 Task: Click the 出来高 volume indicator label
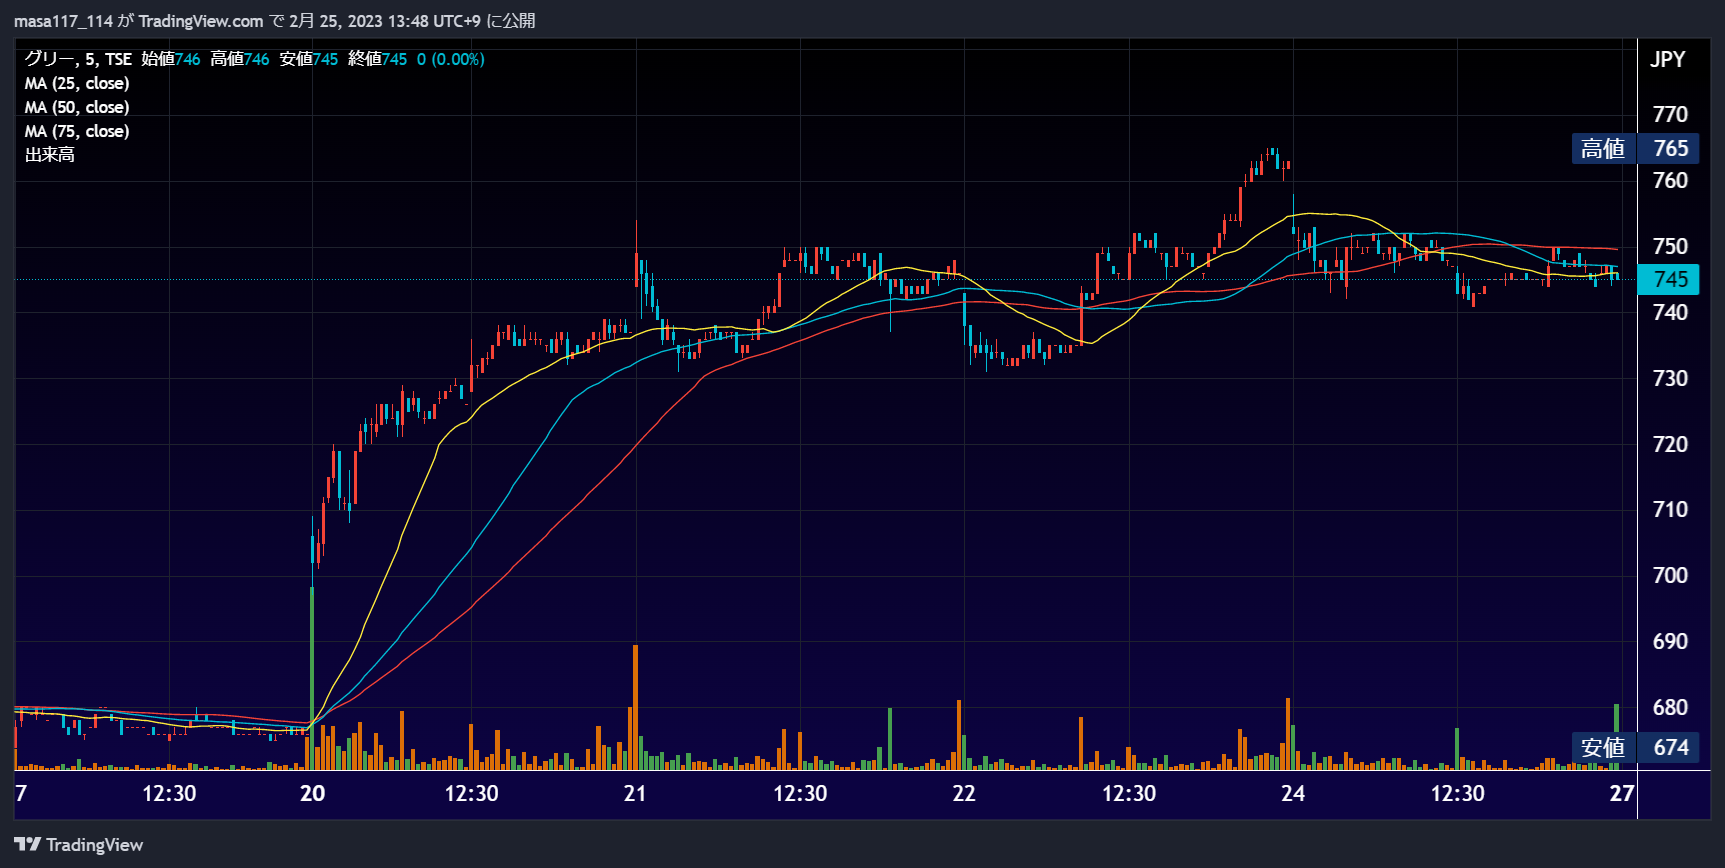50,155
